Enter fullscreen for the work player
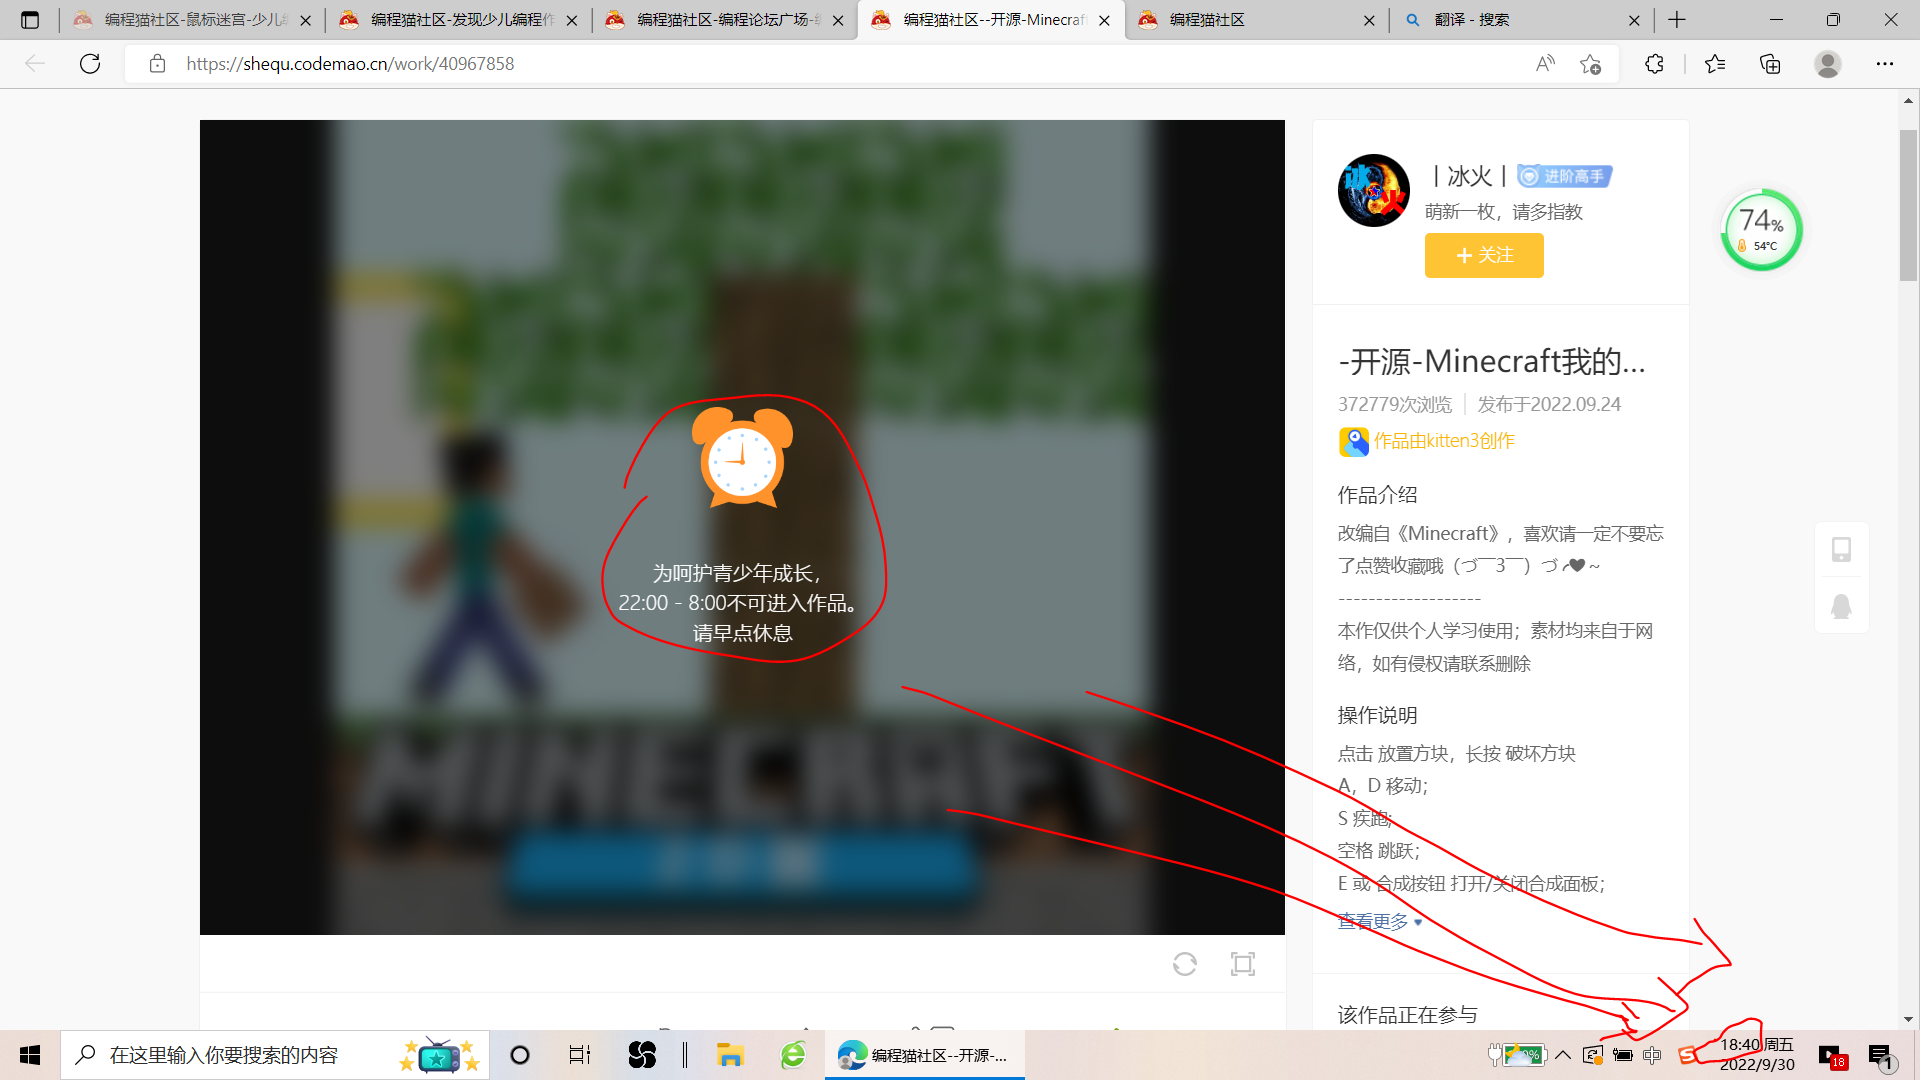1920x1080 pixels. [1243, 964]
